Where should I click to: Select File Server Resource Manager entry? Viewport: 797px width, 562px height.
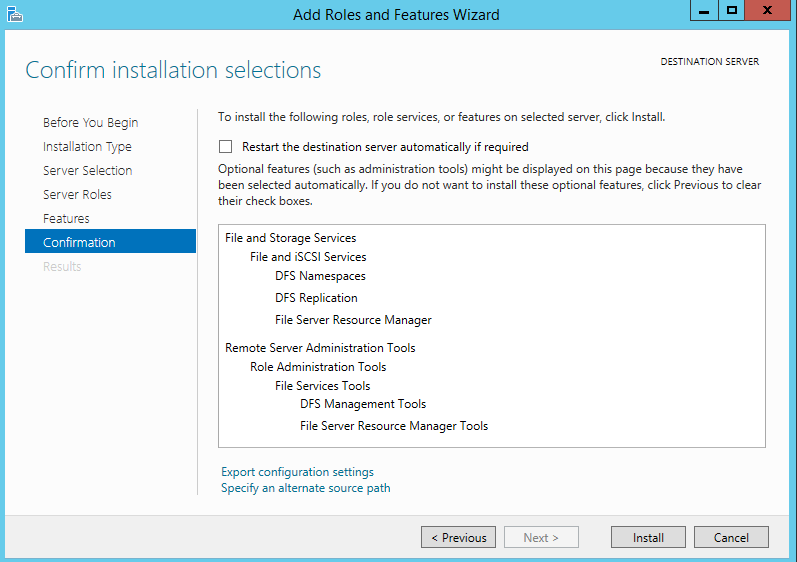click(x=353, y=320)
